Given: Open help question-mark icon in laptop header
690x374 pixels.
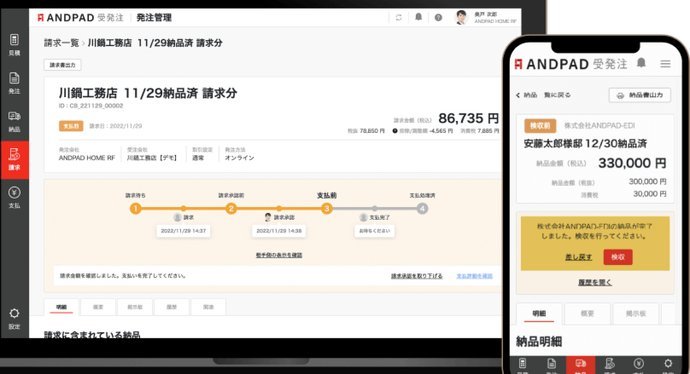Looking at the screenshot, I should click(438, 18).
